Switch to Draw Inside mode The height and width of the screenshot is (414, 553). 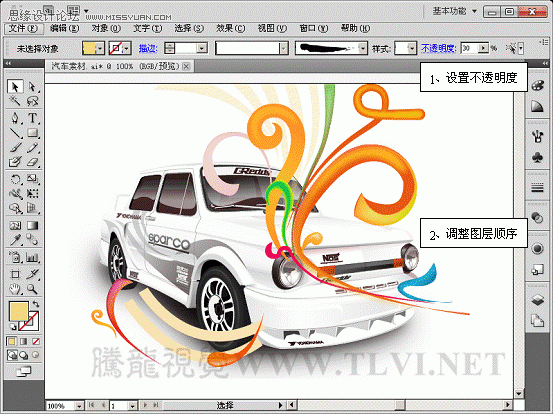pyautogui.click(x=36, y=355)
